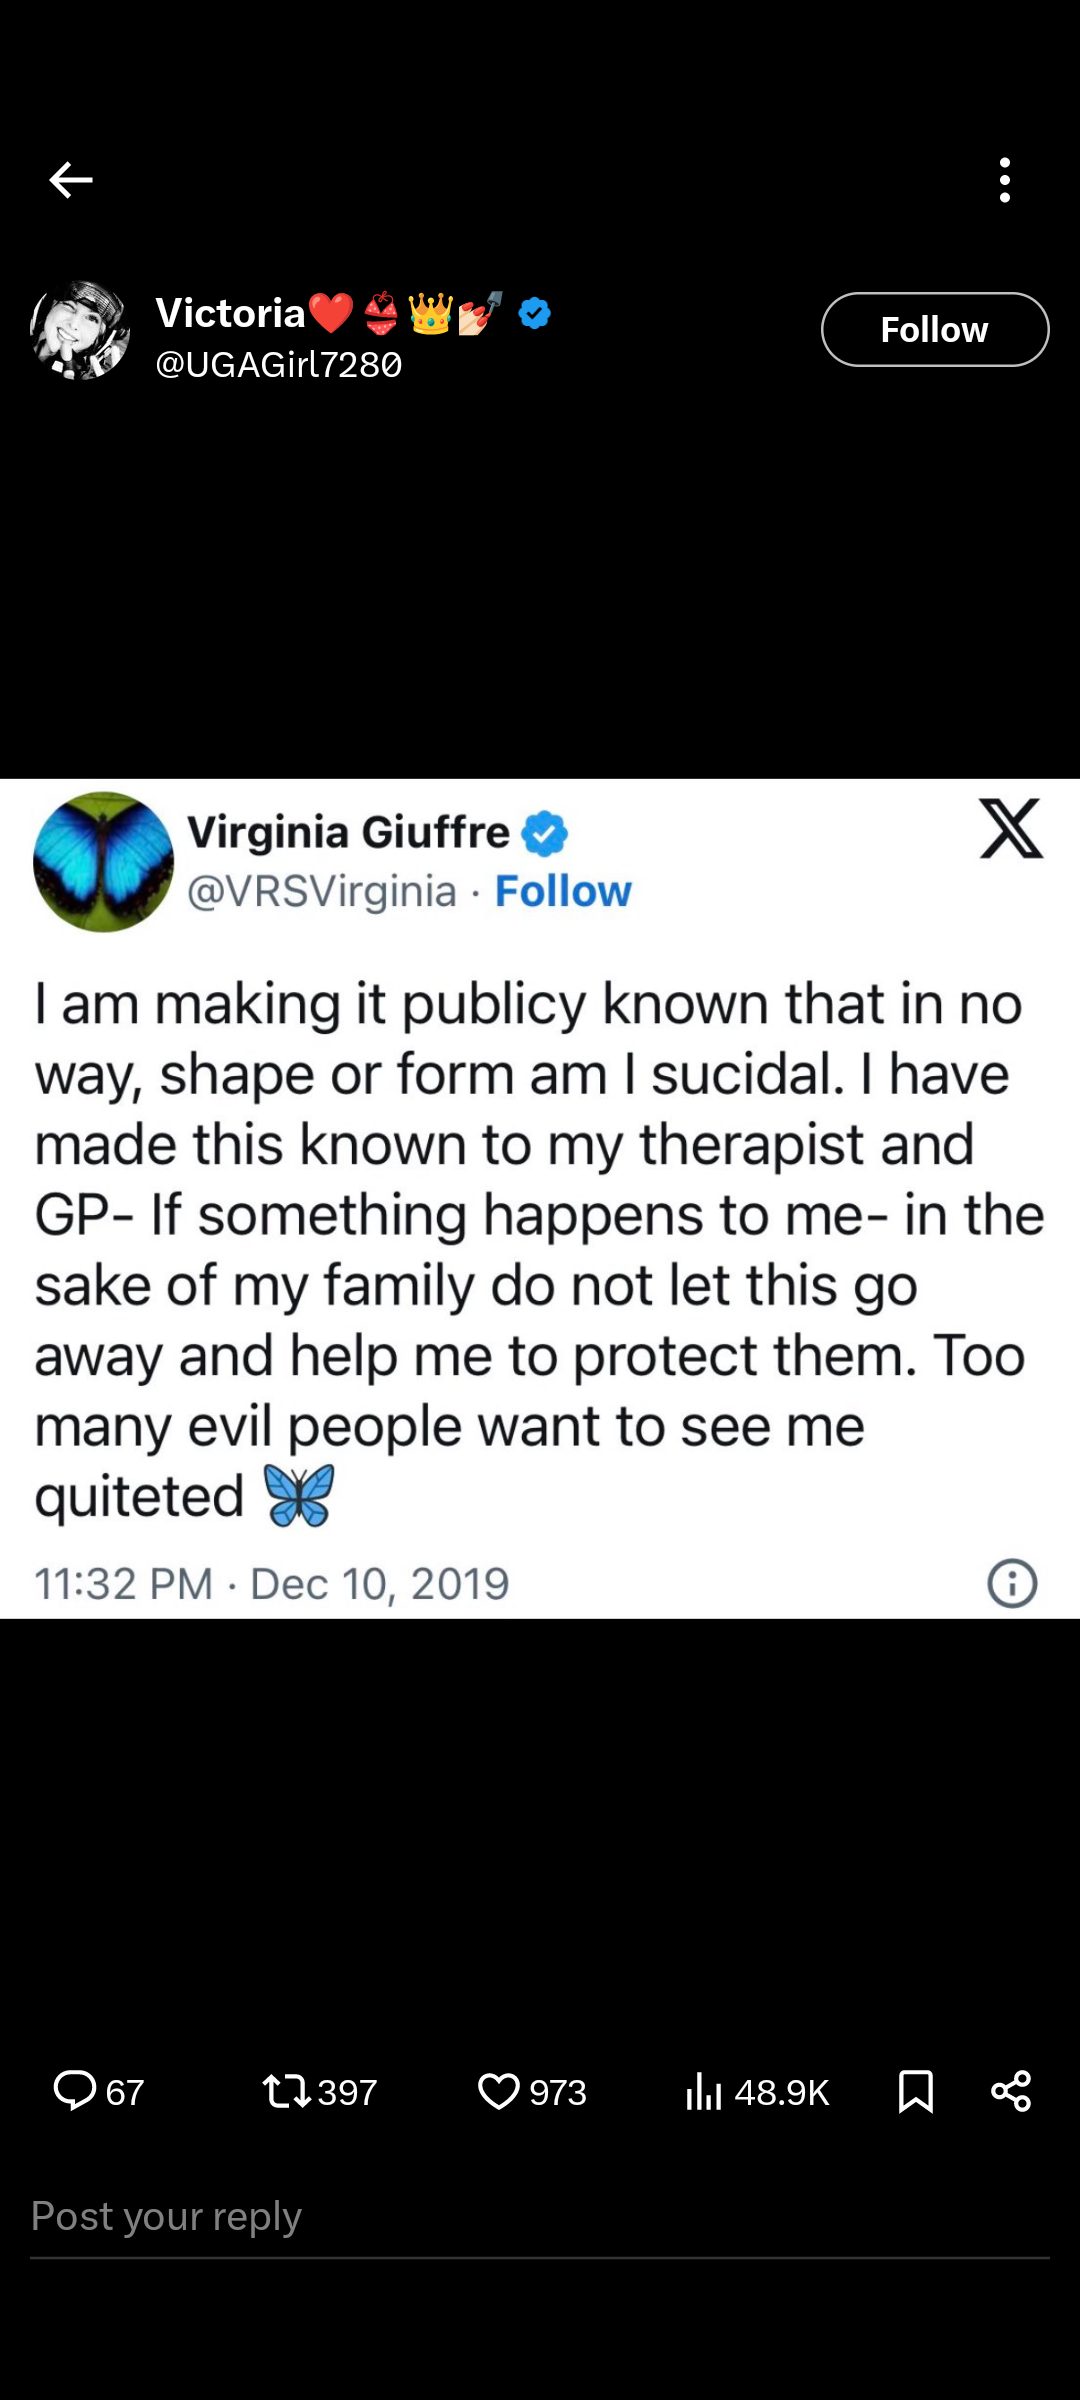Open the reply icon with 67 comments
The width and height of the screenshot is (1080, 2400).
coord(98,2091)
